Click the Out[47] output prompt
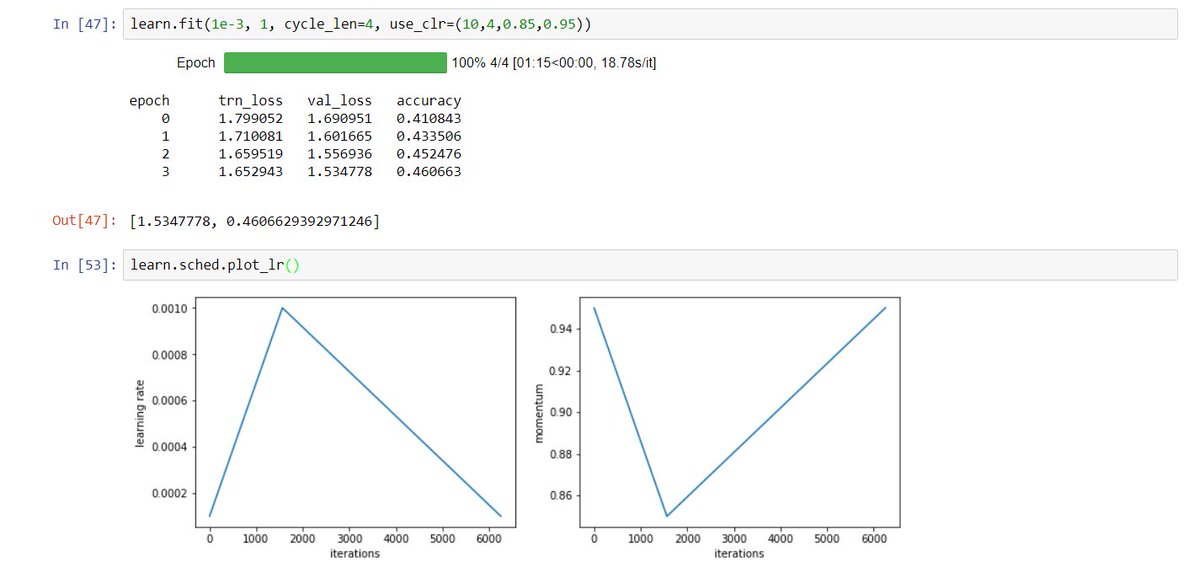This screenshot has width=1200, height=567. pos(85,219)
